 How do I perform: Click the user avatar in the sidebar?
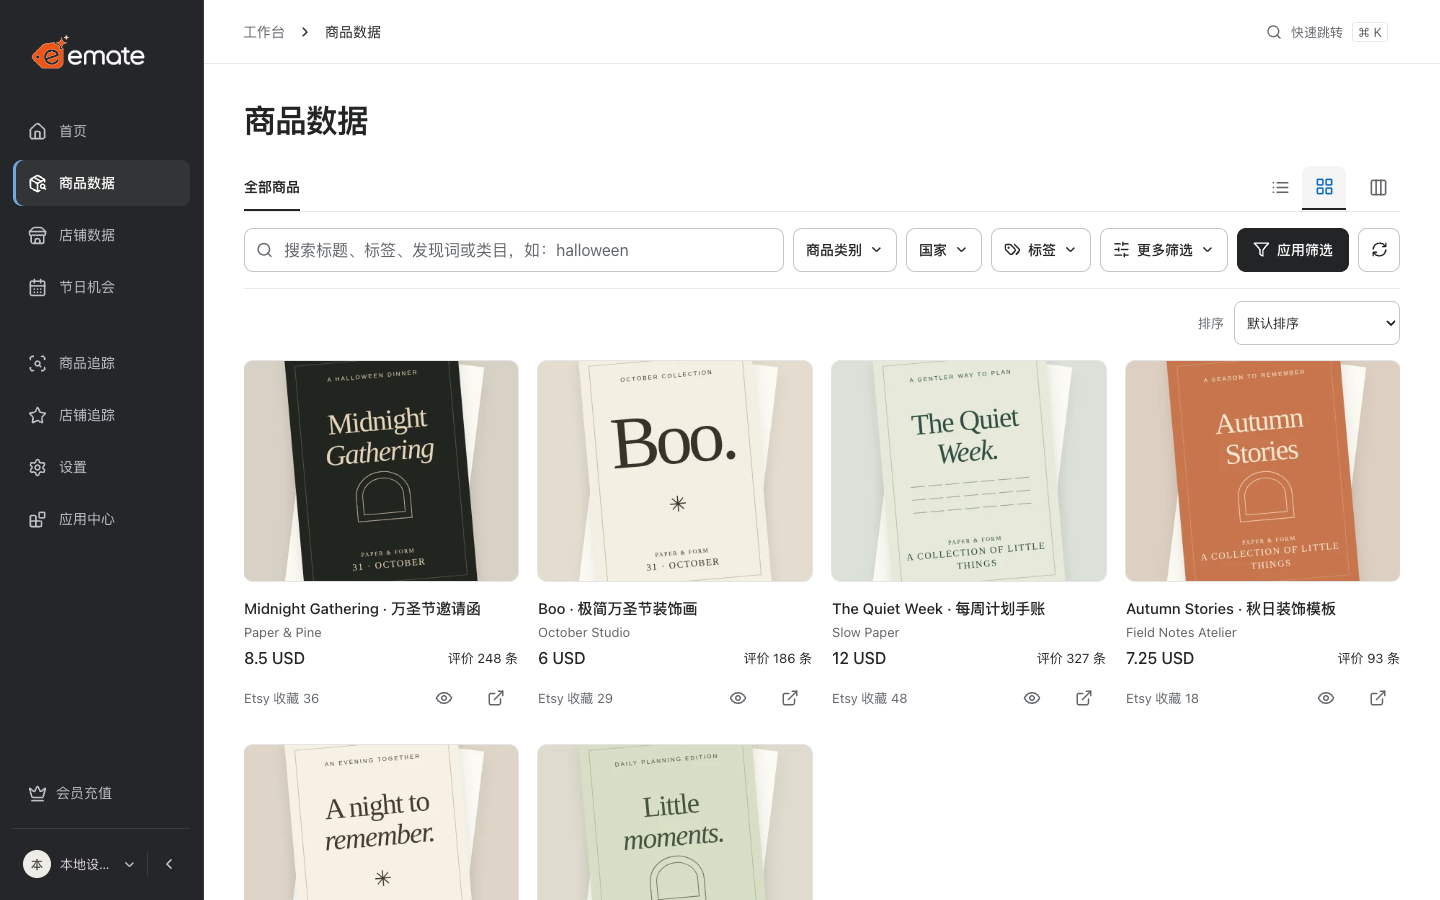pyautogui.click(x=37, y=864)
